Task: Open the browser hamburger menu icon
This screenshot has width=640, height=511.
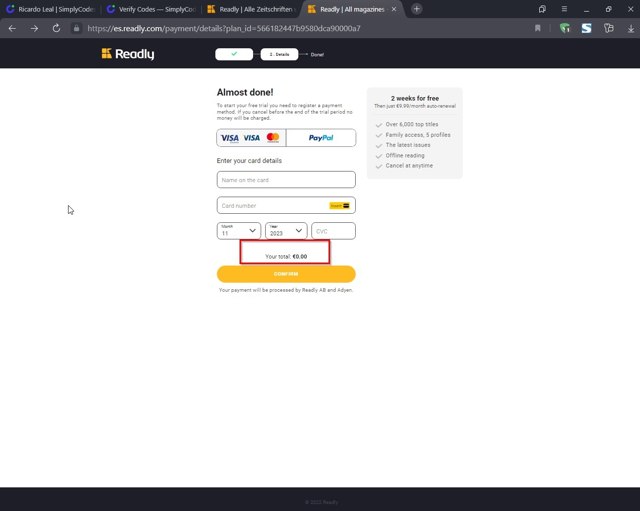Action: [564, 9]
